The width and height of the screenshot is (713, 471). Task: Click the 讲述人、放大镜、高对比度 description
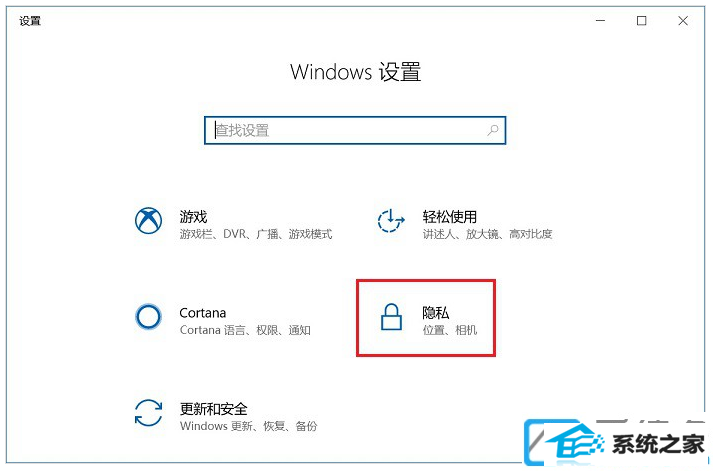(x=487, y=234)
